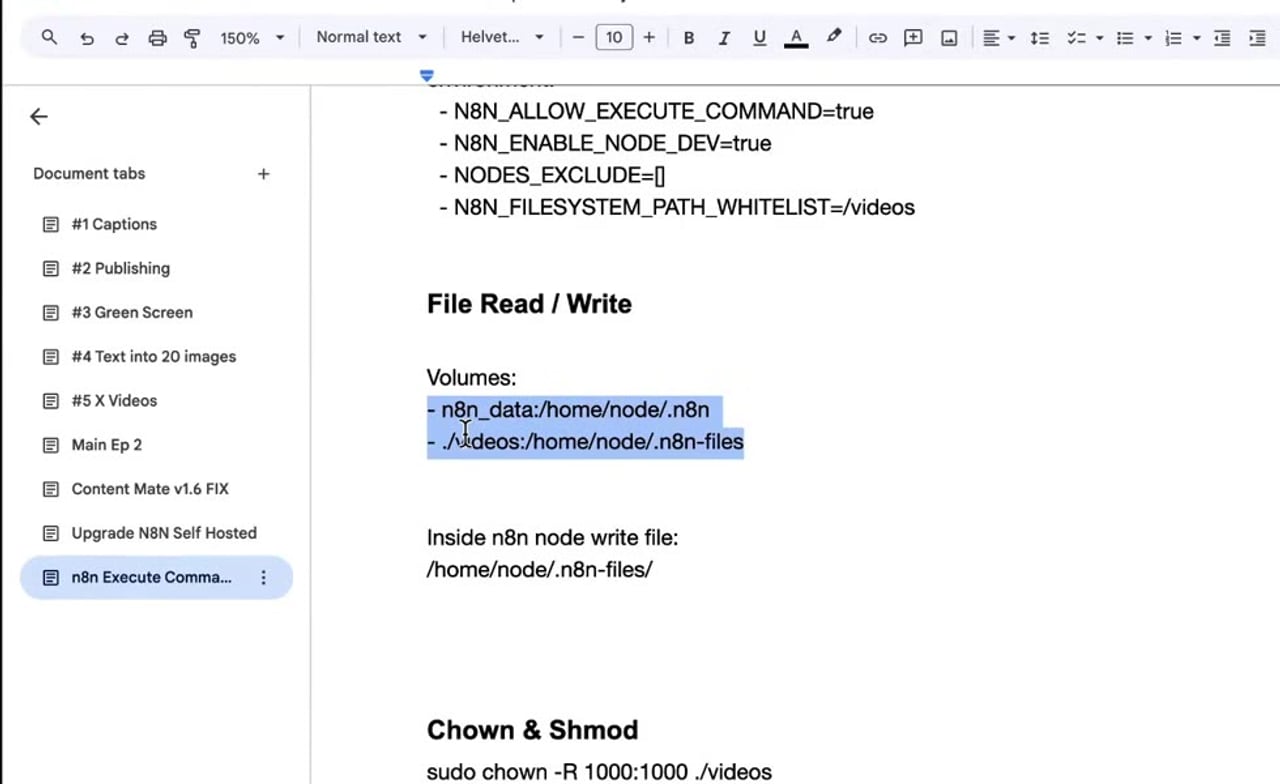Image resolution: width=1280 pixels, height=784 pixels.
Task: Redo the last undone edit
Action: [122, 38]
